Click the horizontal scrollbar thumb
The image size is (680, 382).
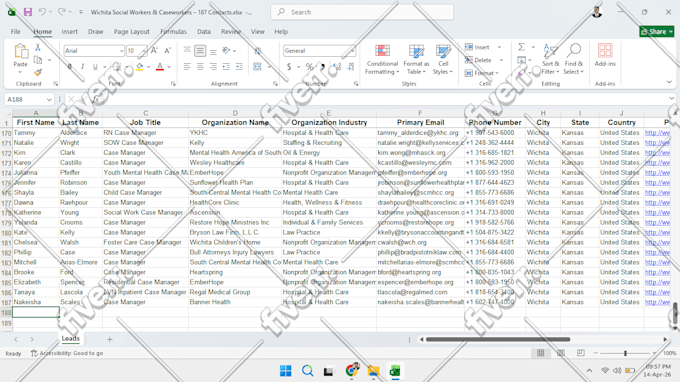tap(498, 340)
